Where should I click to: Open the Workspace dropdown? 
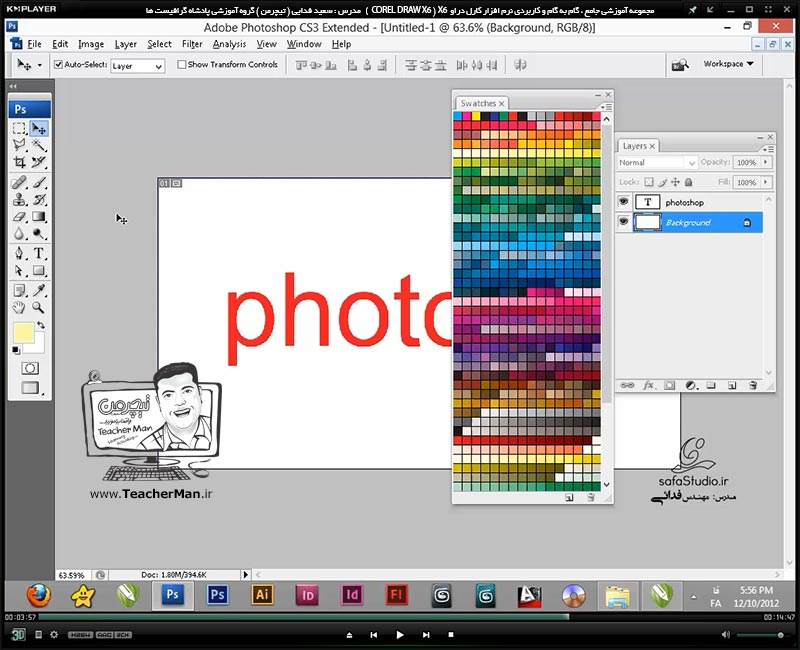click(x=728, y=64)
